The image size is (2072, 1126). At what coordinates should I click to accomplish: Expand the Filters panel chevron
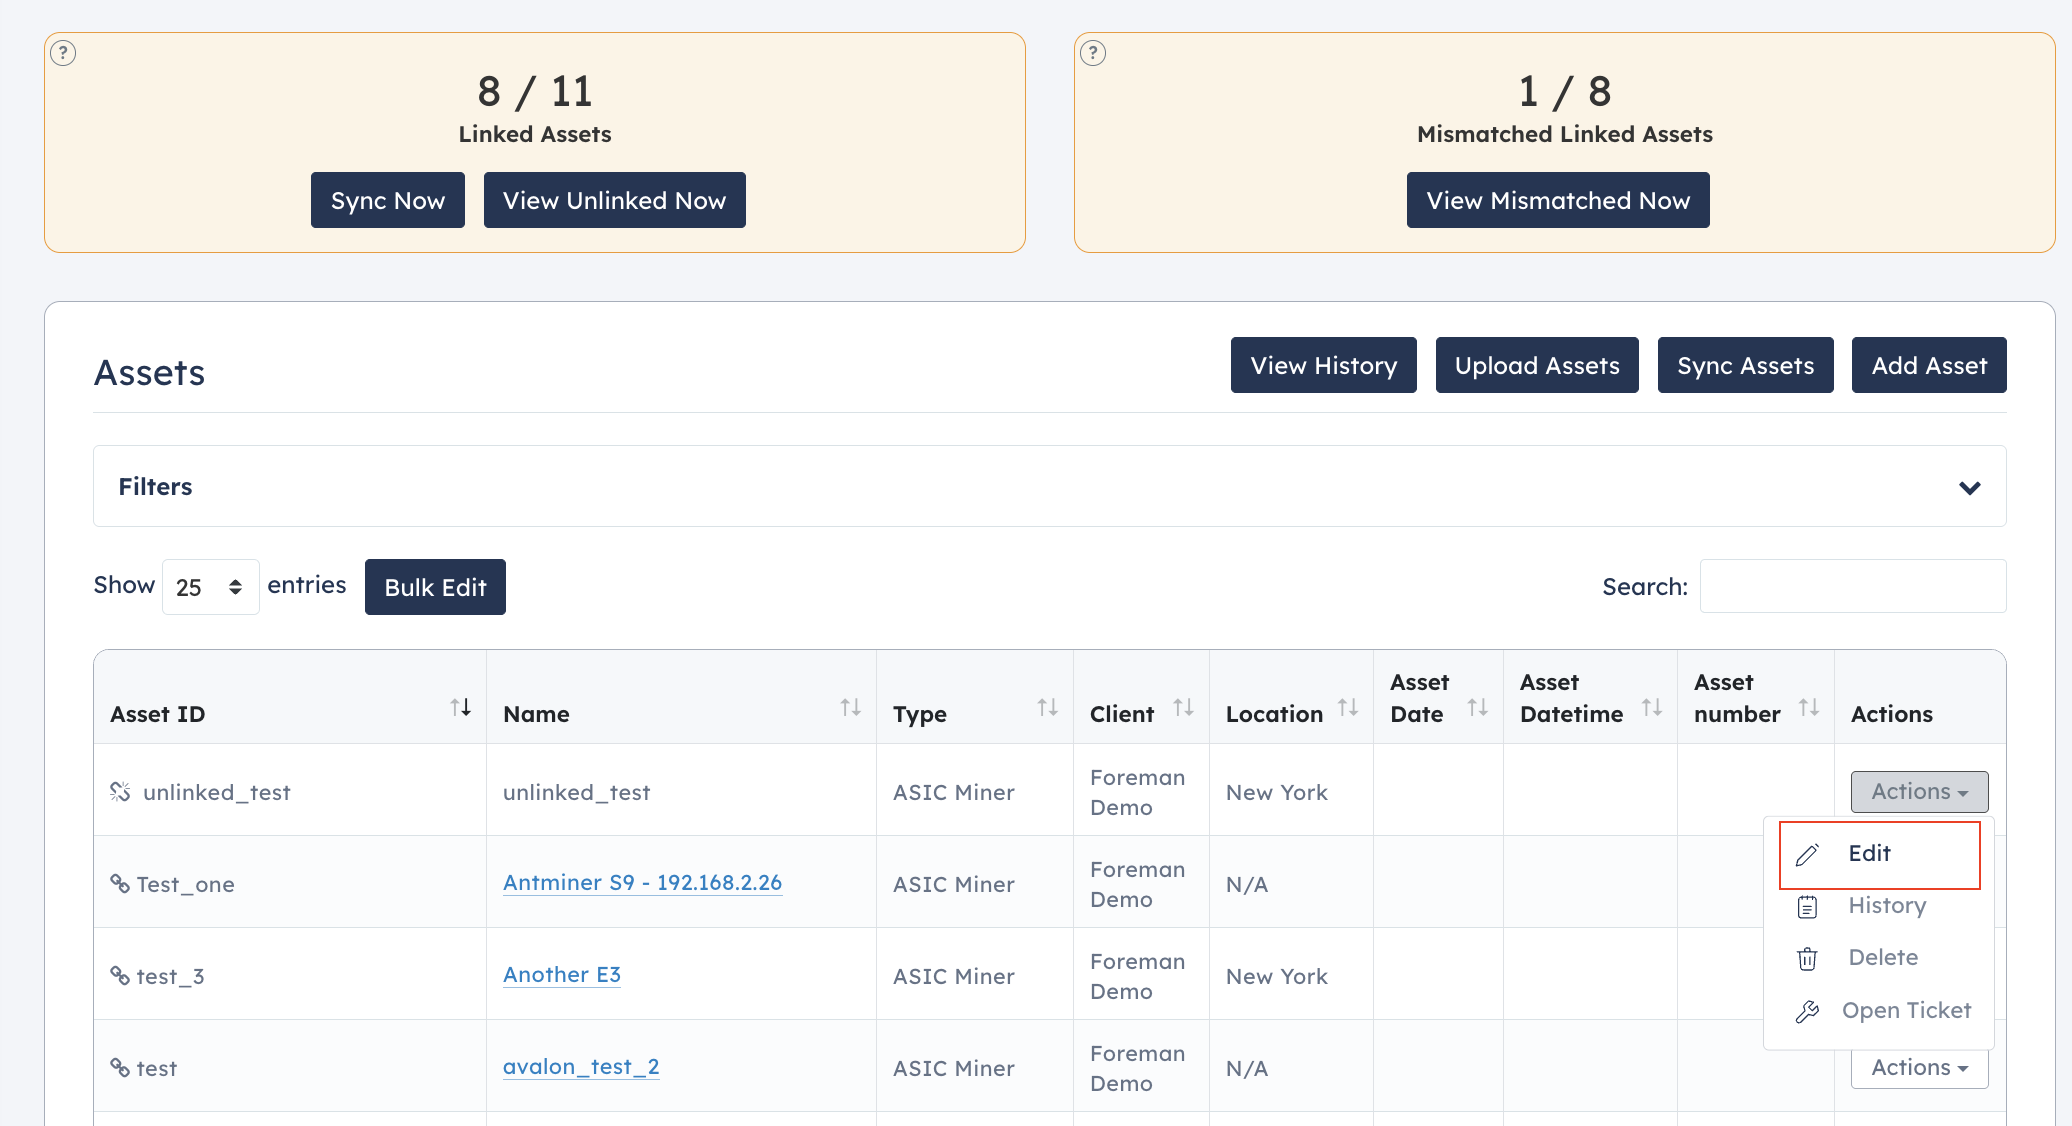(1969, 488)
